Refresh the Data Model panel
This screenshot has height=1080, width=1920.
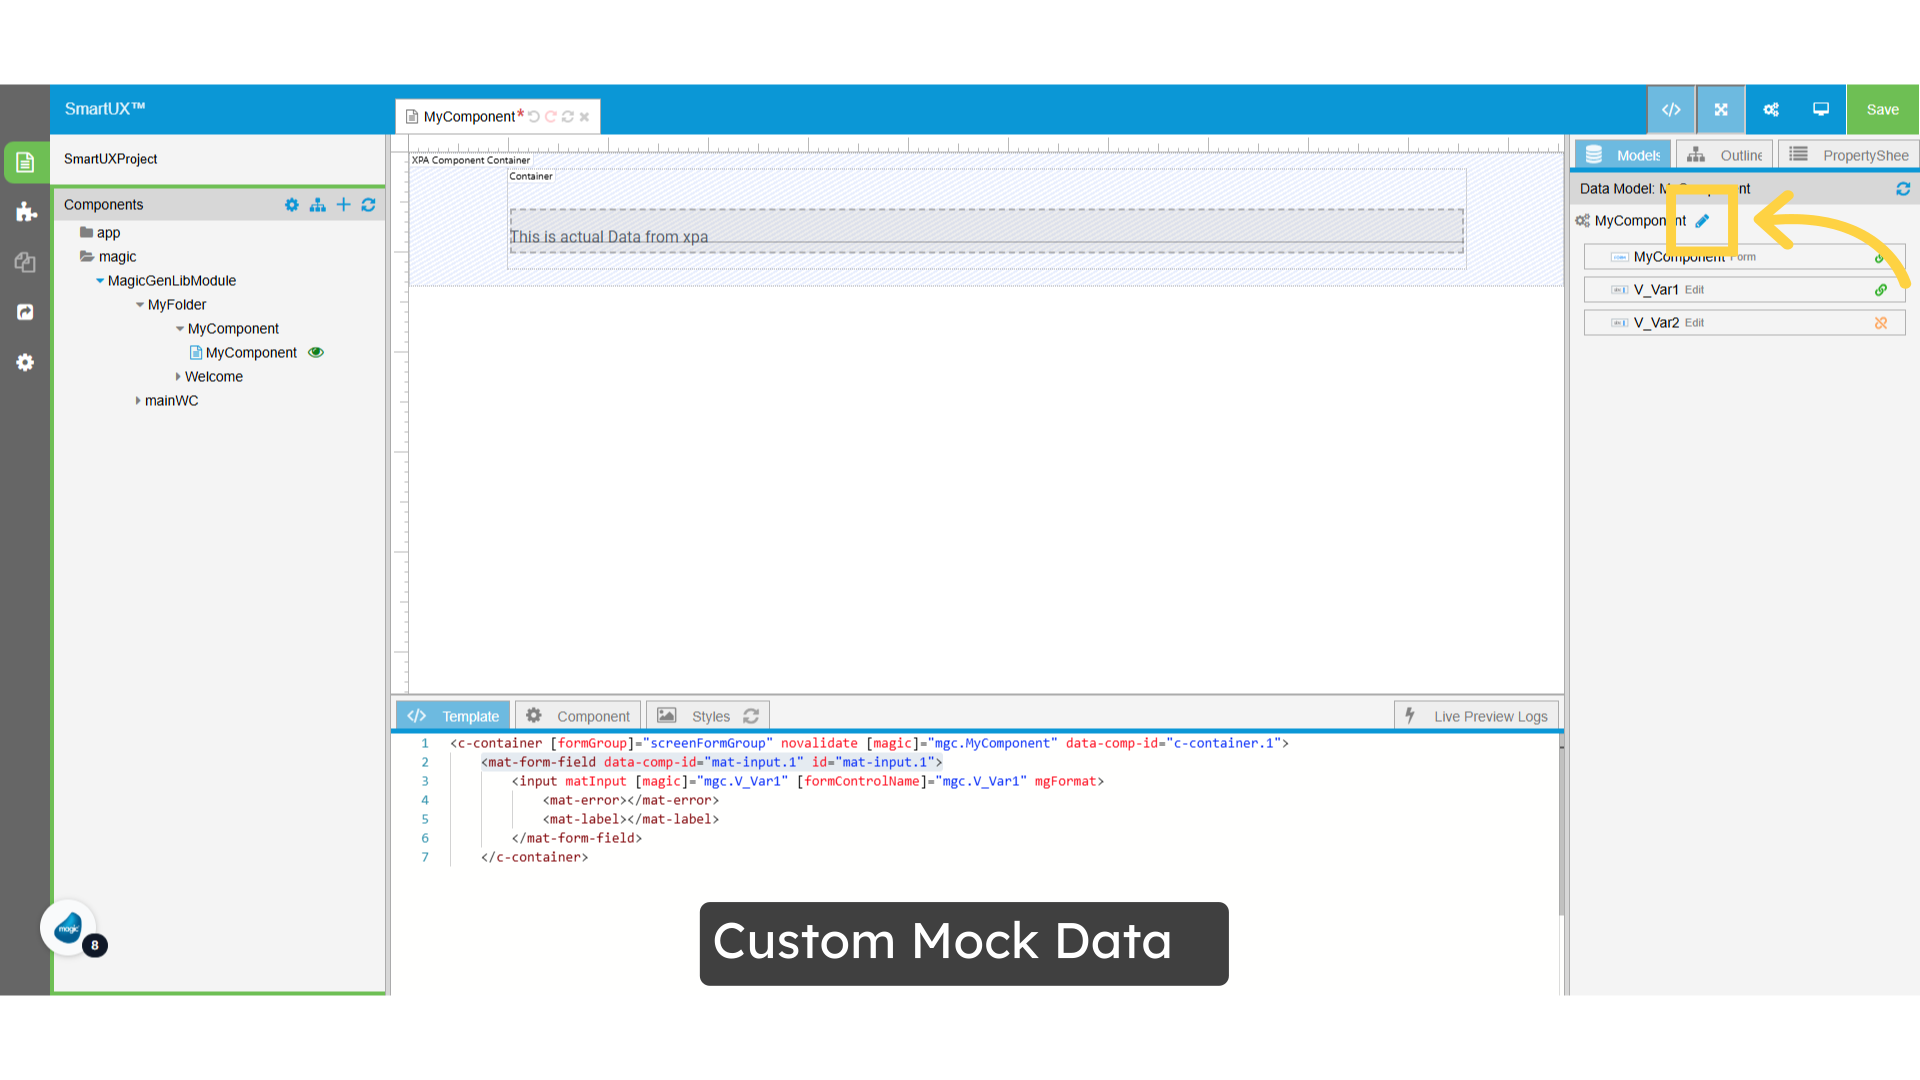(1904, 188)
